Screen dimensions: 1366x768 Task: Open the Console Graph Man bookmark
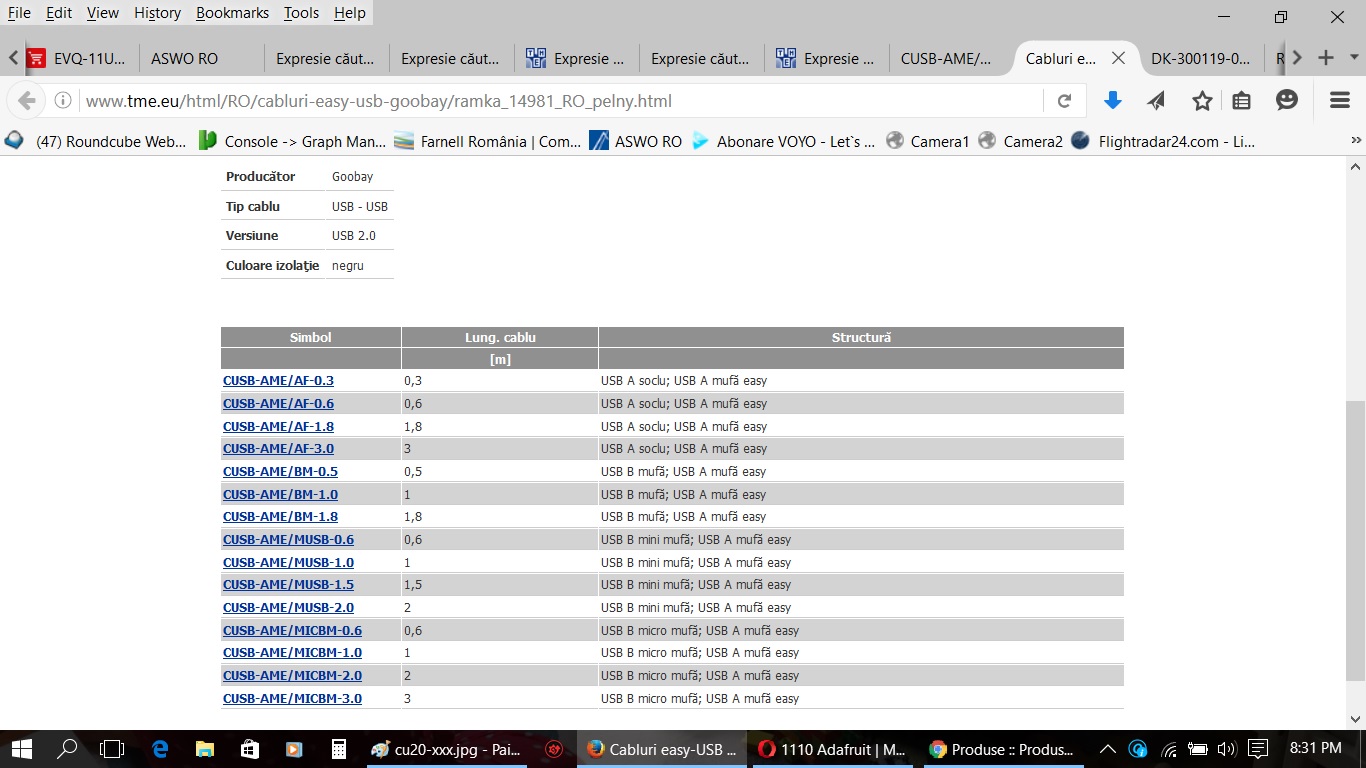click(x=291, y=141)
